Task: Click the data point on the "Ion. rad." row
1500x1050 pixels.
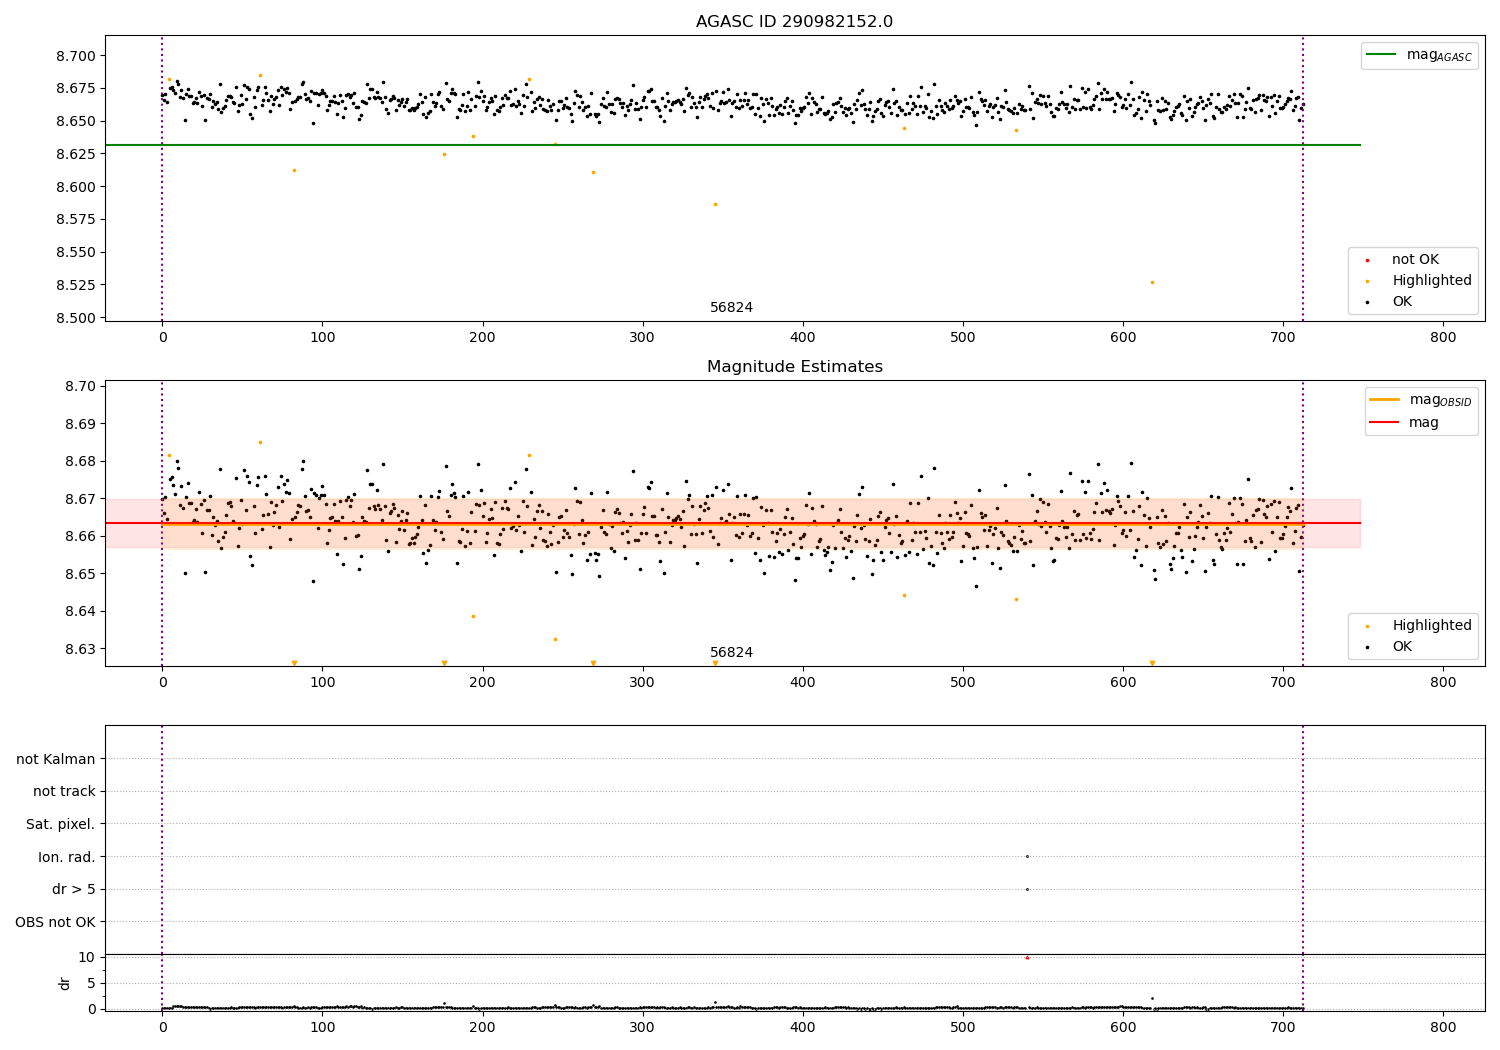Action: [x=1027, y=856]
